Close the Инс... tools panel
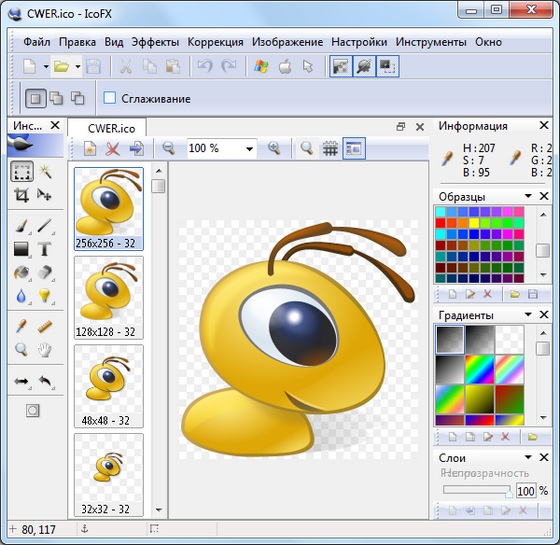The height and width of the screenshot is (545, 560). [x=55, y=125]
